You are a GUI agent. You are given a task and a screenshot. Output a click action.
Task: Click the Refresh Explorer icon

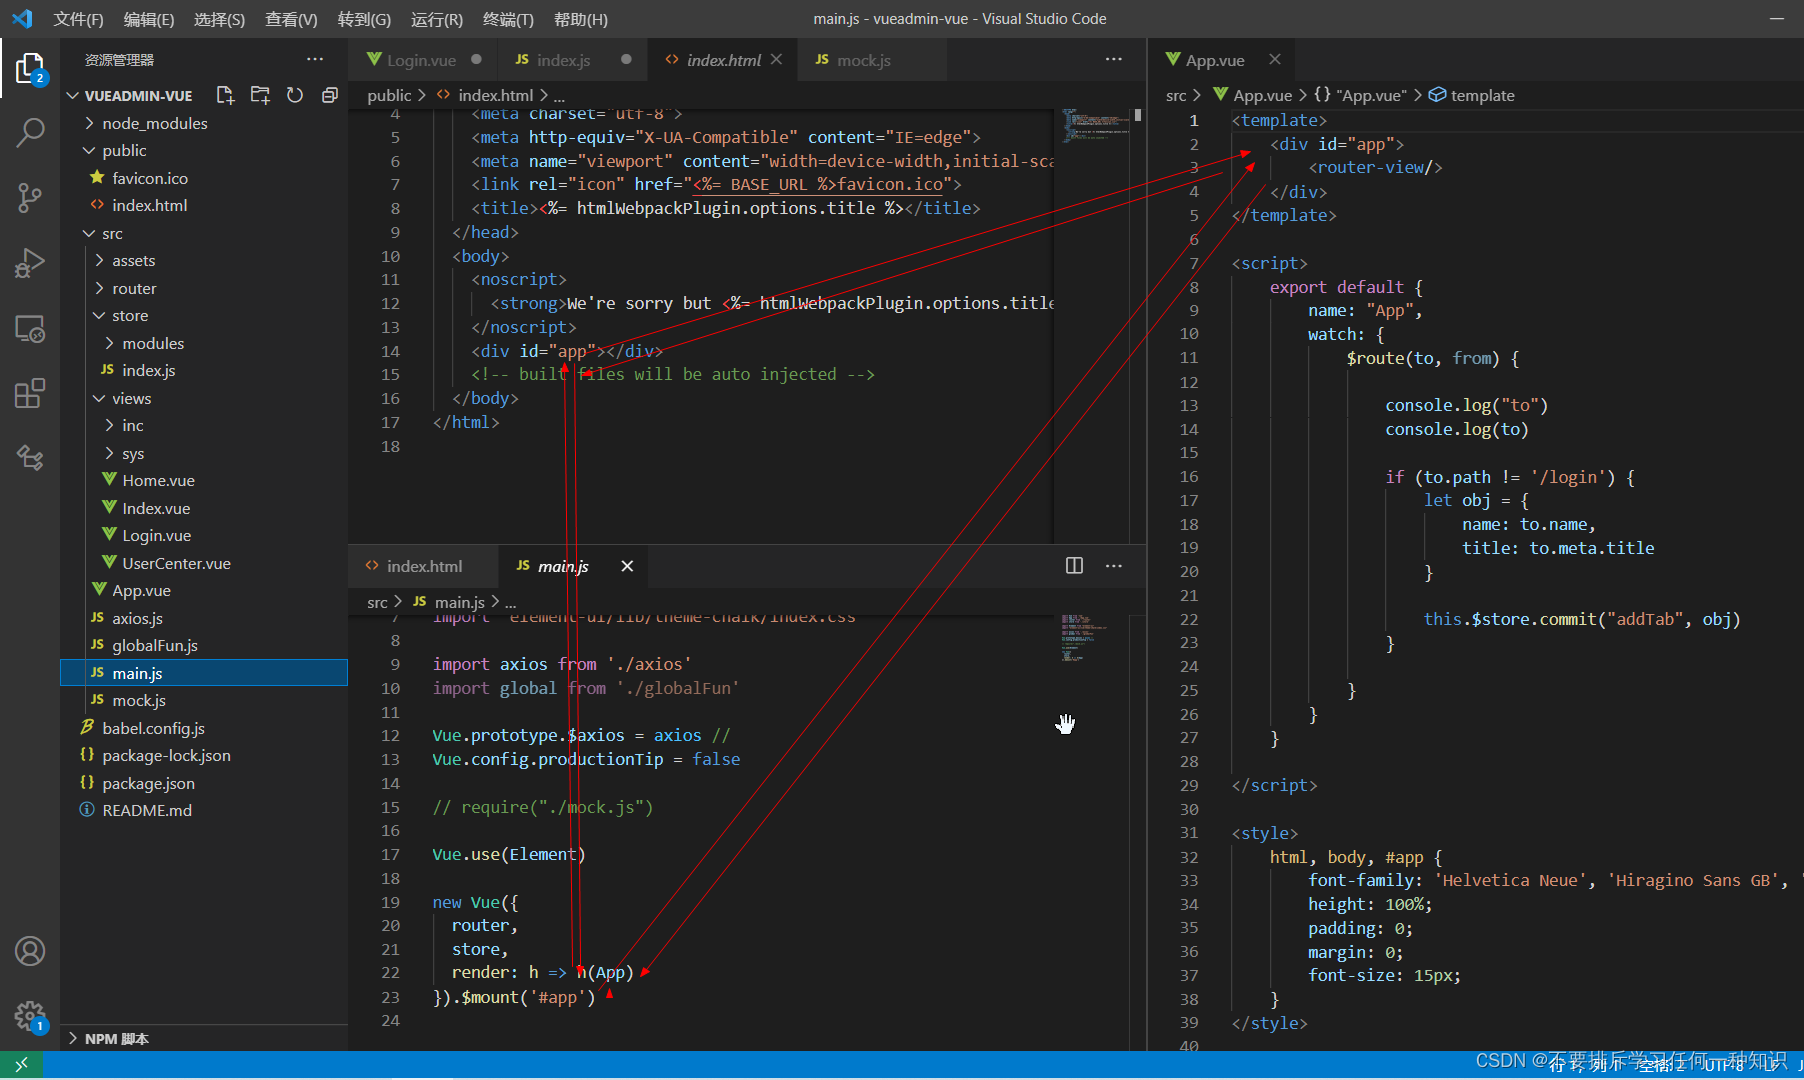295,95
